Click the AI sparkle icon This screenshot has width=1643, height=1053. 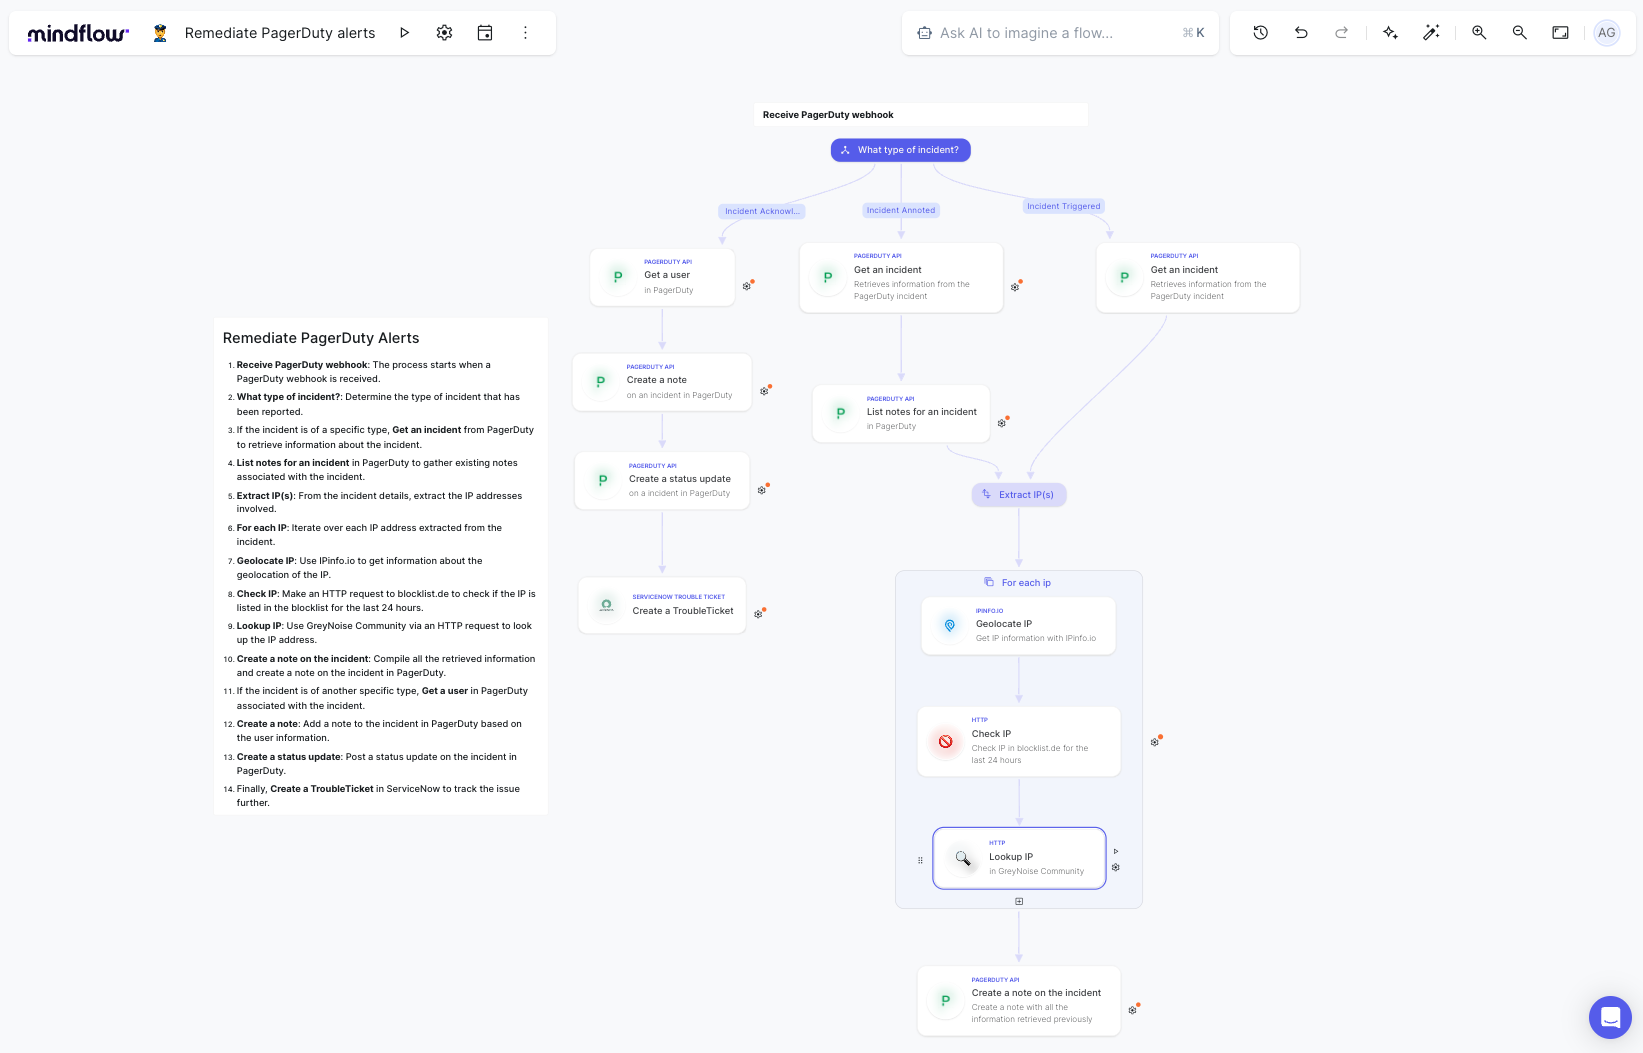pos(1390,33)
